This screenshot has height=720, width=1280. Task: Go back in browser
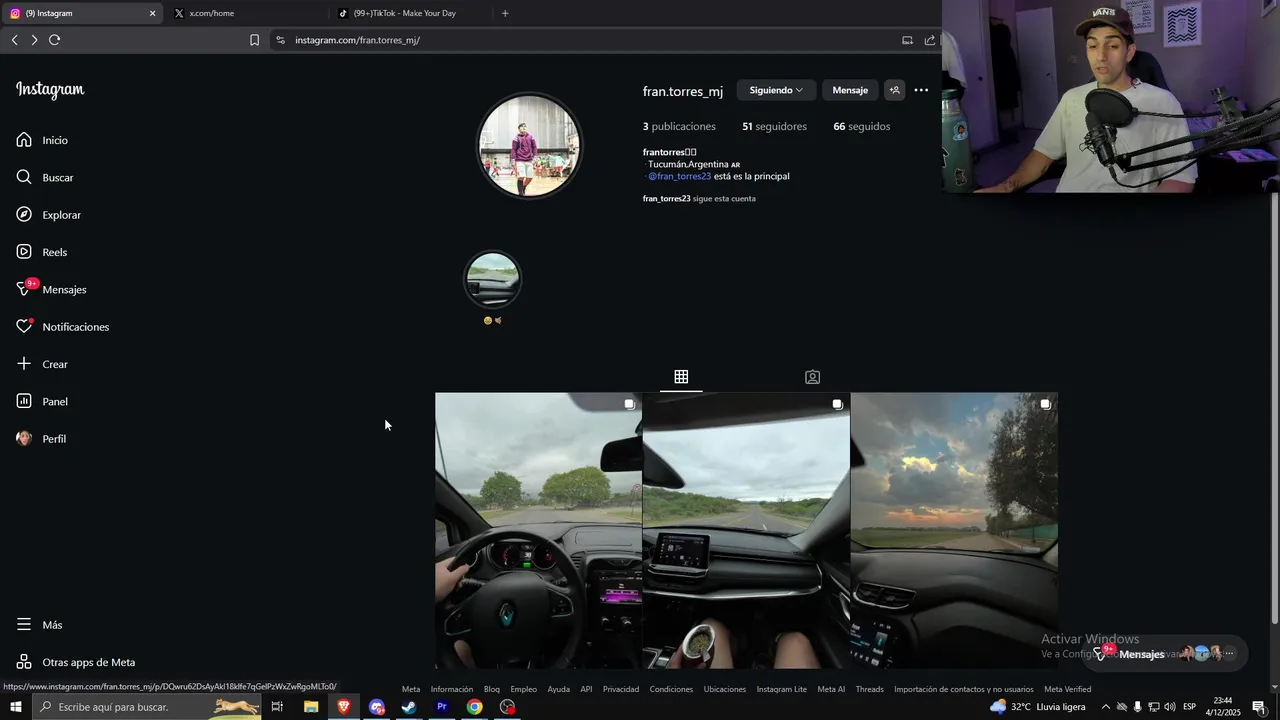click(x=14, y=40)
